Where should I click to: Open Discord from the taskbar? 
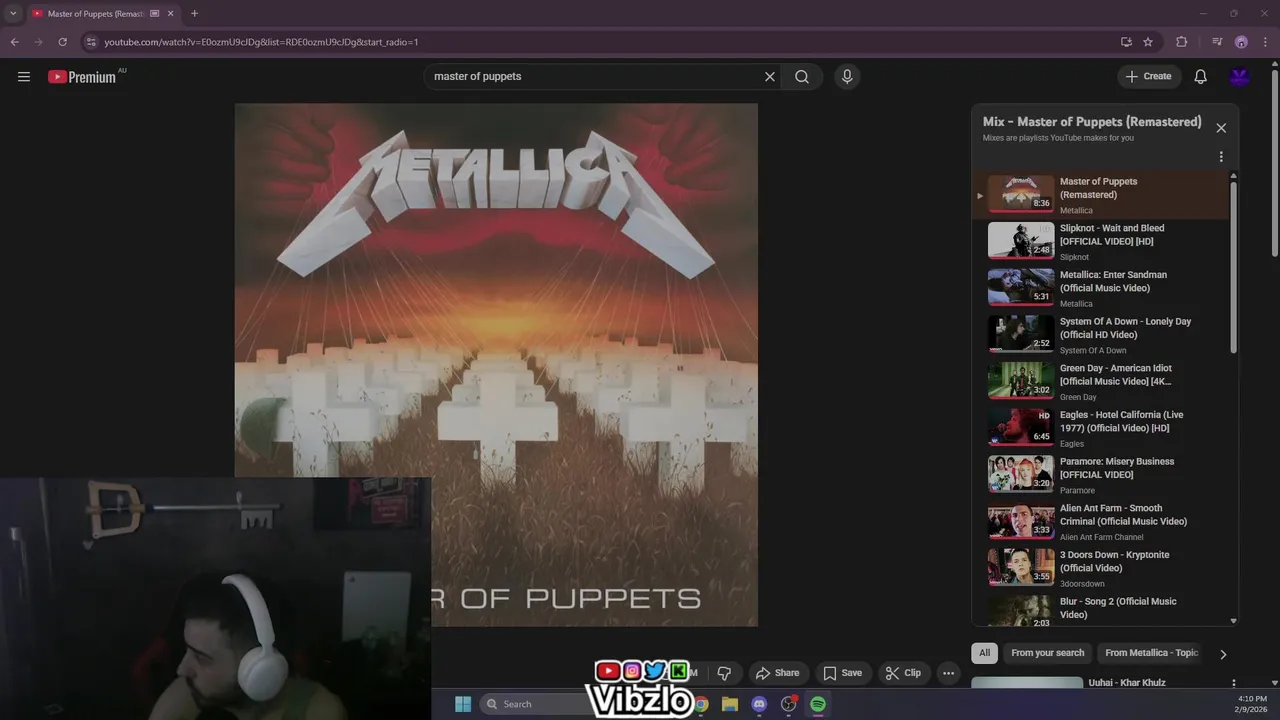pyautogui.click(x=759, y=704)
